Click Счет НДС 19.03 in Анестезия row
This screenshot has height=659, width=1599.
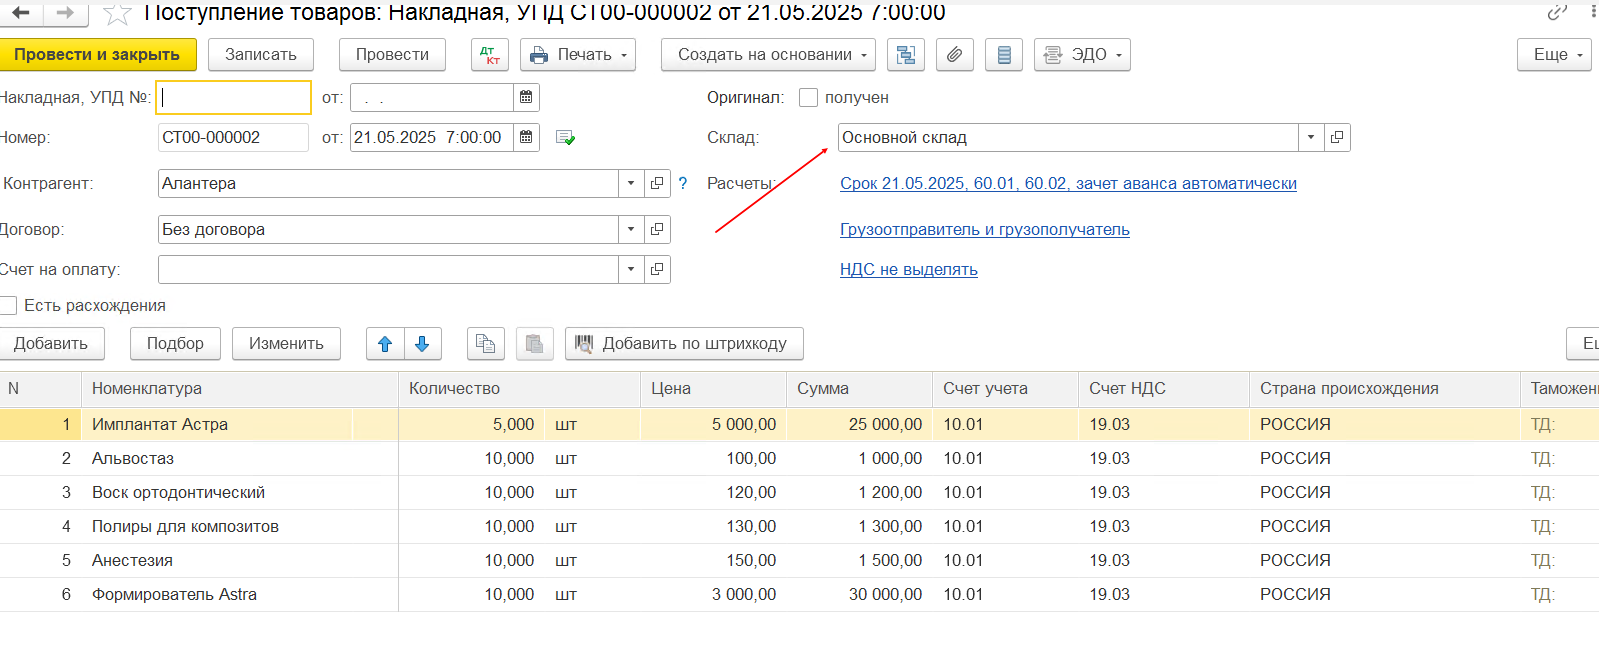(x=1164, y=560)
